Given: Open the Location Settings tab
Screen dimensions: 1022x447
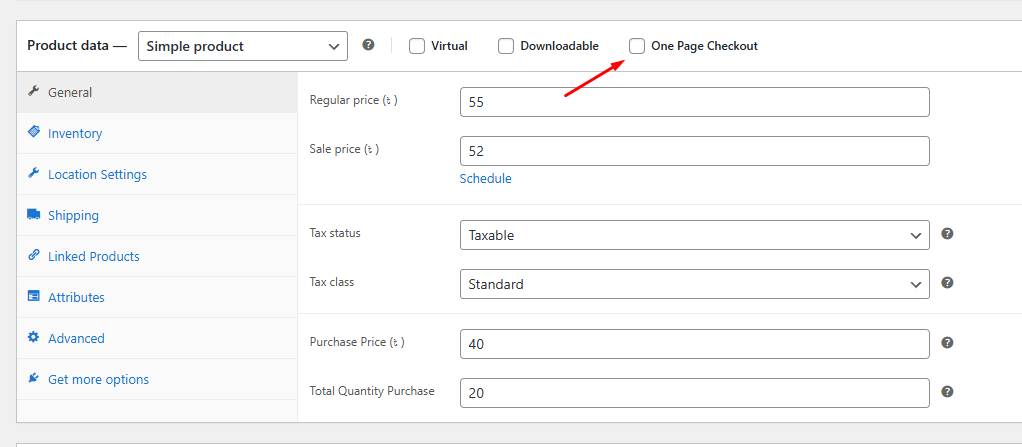Looking at the screenshot, I should [x=157, y=175].
